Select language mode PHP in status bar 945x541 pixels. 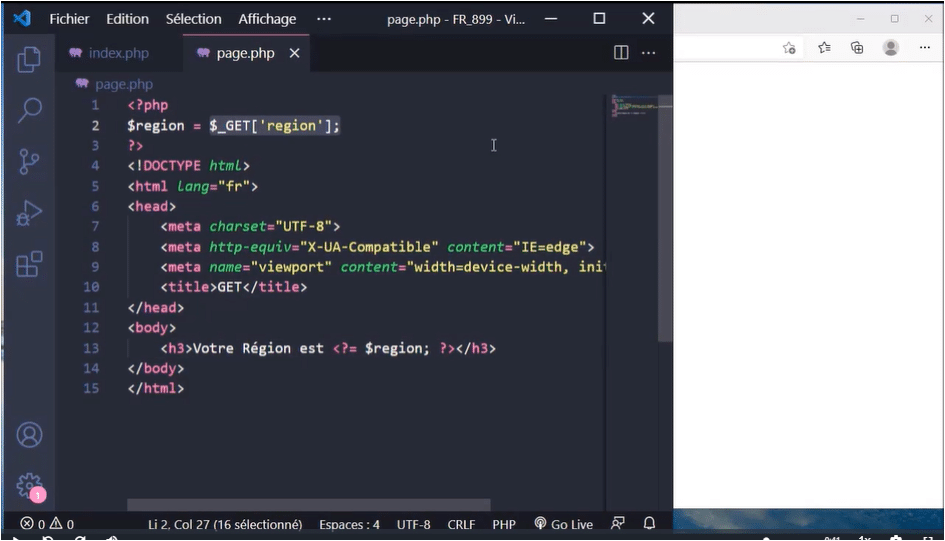(x=504, y=524)
